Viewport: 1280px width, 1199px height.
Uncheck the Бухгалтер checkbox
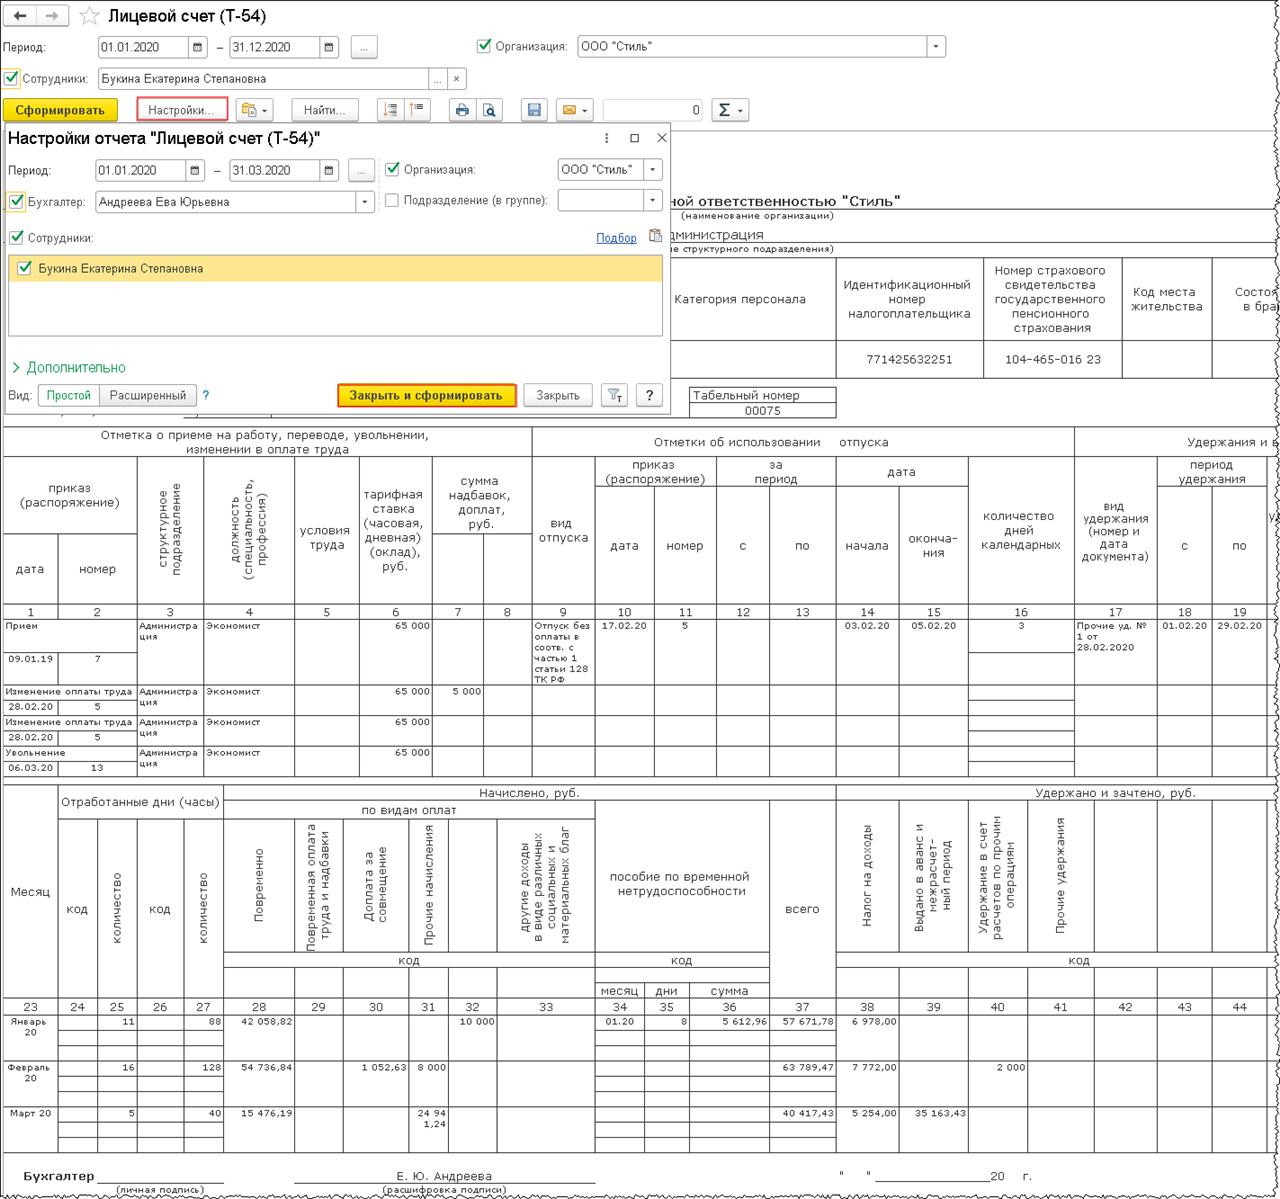click(17, 202)
